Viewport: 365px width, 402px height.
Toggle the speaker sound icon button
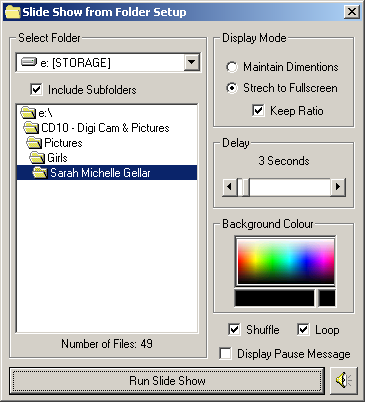click(x=344, y=380)
